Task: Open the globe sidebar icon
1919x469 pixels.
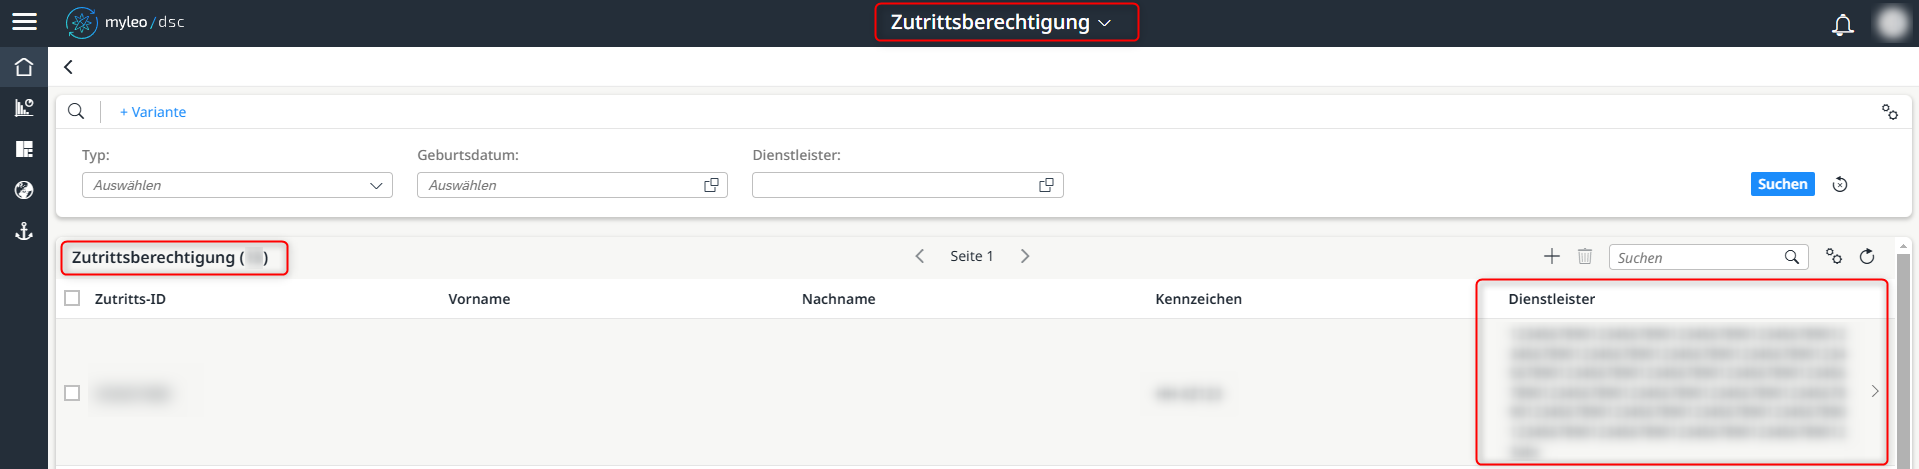Action: pyautogui.click(x=24, y=190)
